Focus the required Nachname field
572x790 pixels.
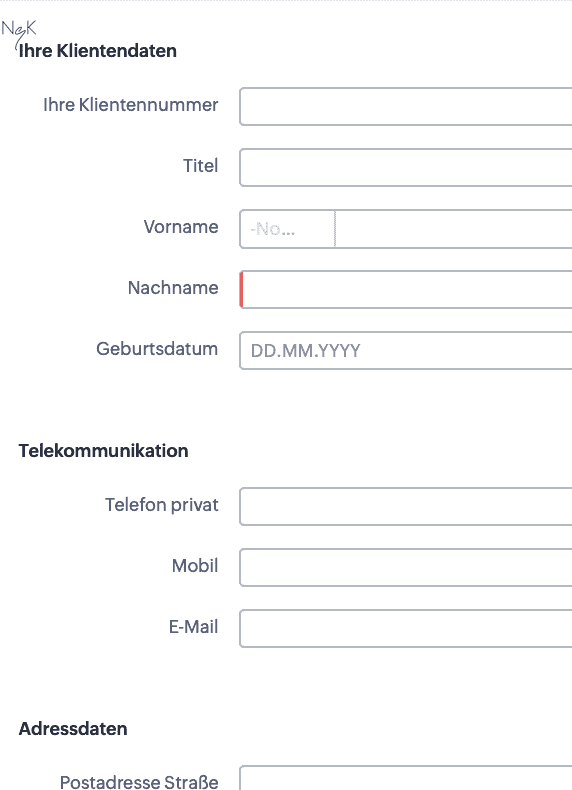406,289
